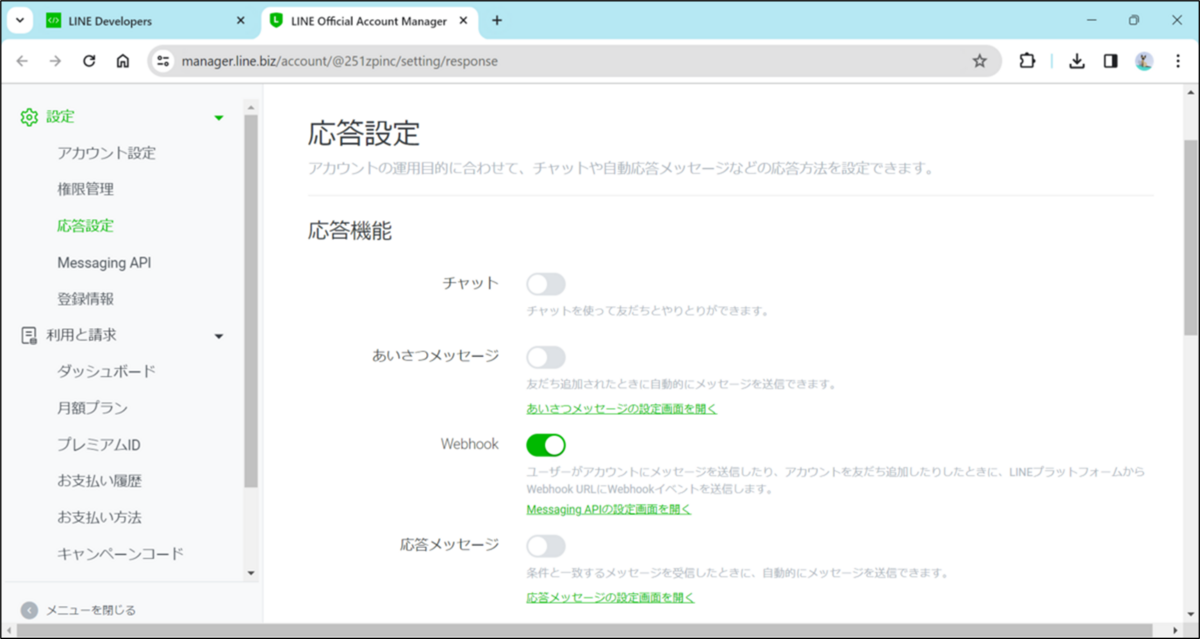
Task: Enable the チャット toggle
Action: point(546,284)
